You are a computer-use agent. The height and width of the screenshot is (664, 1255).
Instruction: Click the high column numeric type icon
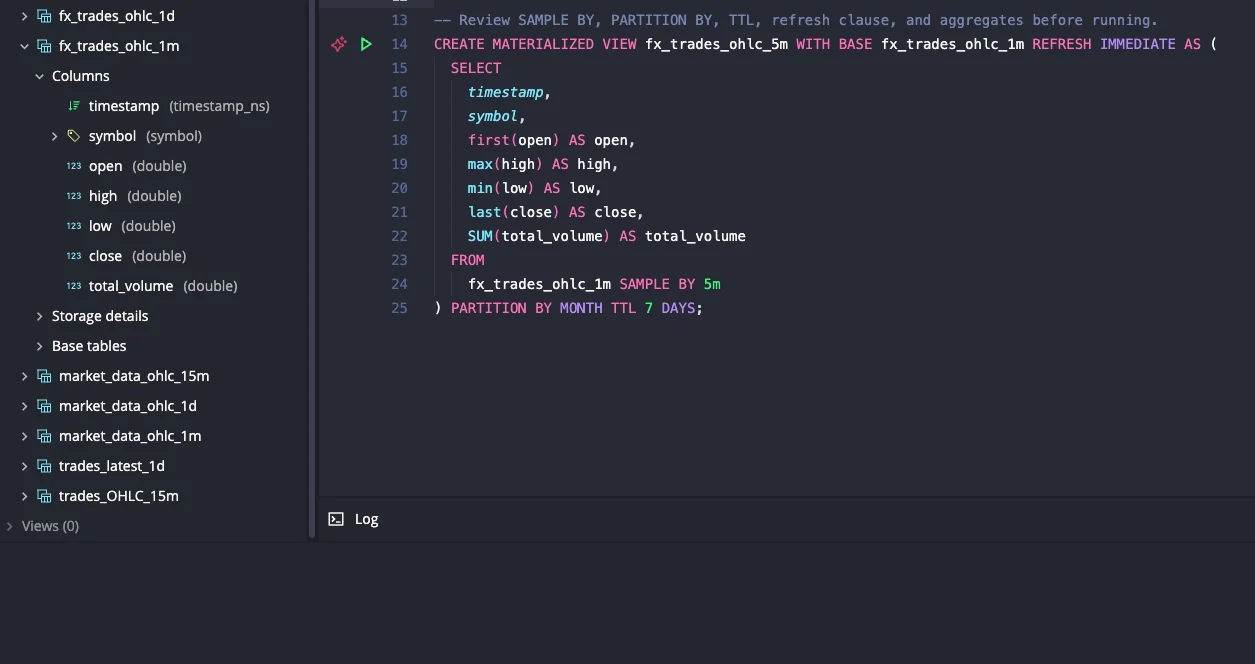point(74,196)
